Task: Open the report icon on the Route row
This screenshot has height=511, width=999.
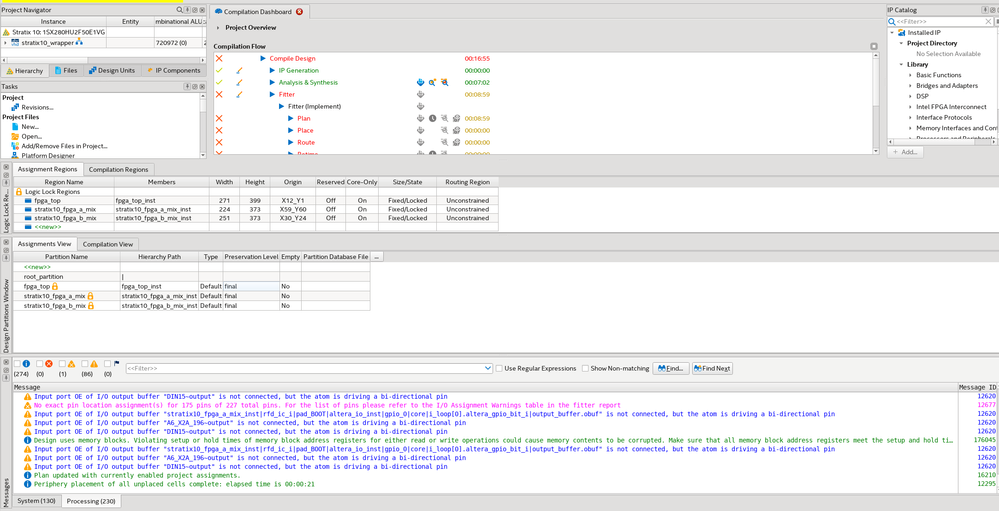Action: point(420,142)
